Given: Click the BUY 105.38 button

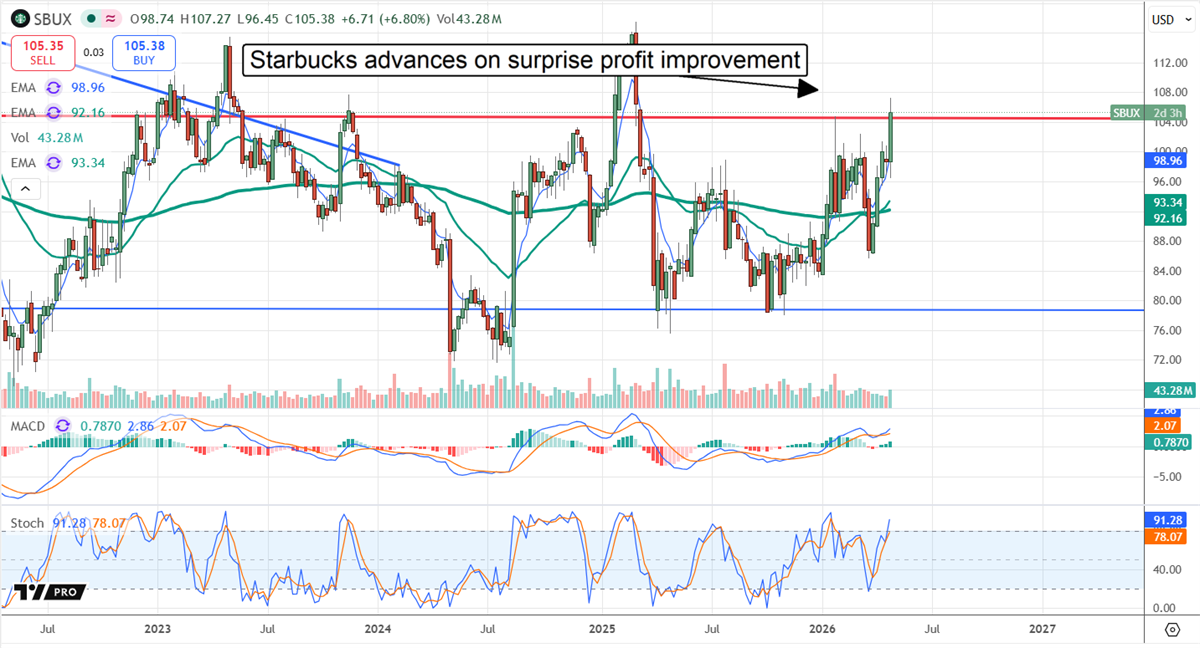Looking at the screenshot, I should point(144,52).
